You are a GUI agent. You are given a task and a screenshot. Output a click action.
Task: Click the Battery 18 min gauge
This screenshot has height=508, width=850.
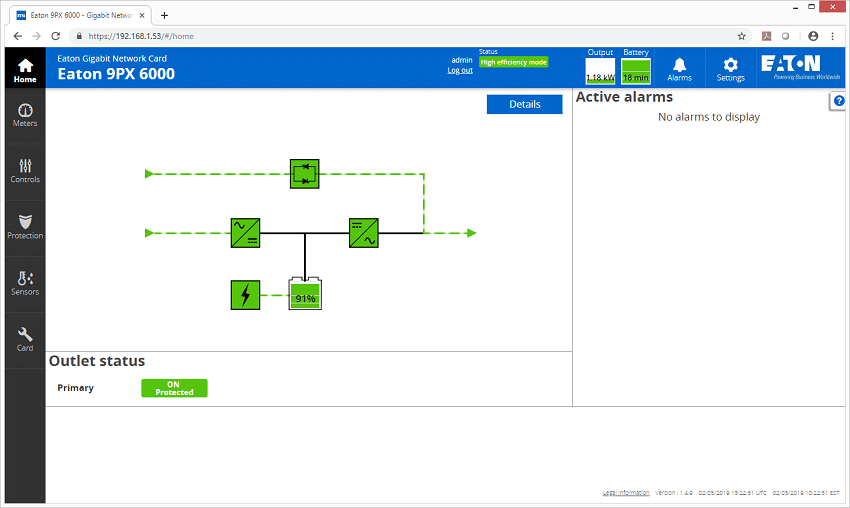(636, 71)
